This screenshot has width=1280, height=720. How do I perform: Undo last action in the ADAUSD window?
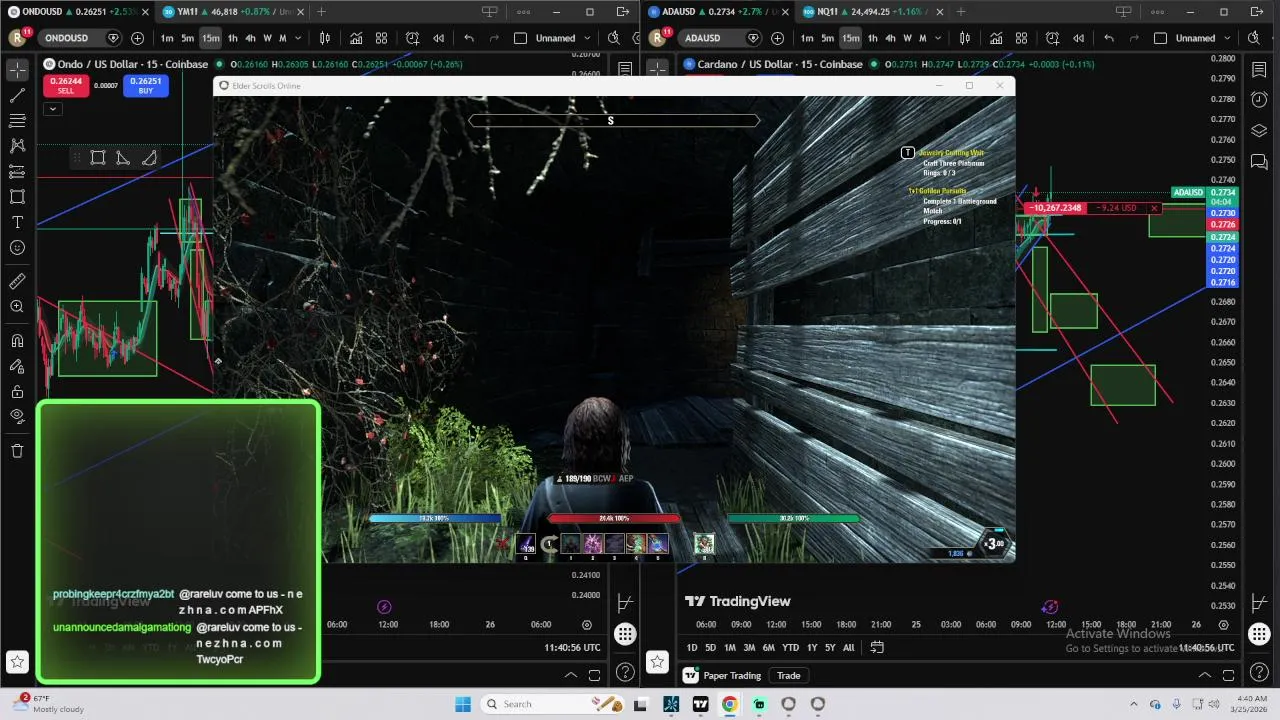pyautogui.click(x=1109, y=38)
